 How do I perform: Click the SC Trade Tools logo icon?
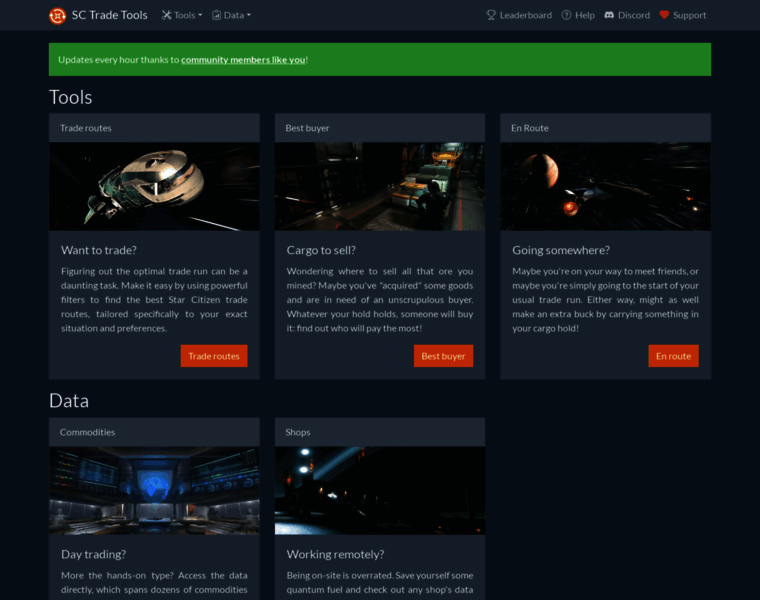pyautogui.click(x=57, y=16)
